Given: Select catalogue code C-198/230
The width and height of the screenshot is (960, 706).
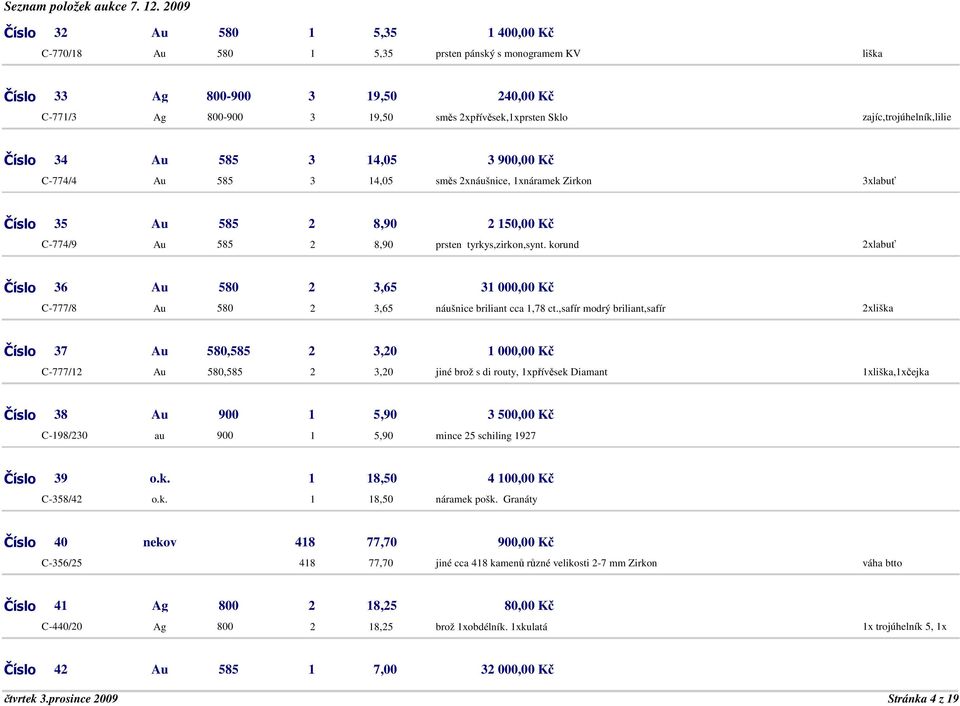Looking at the screenshot, I should pyautogui.click(x=64, y=435).
